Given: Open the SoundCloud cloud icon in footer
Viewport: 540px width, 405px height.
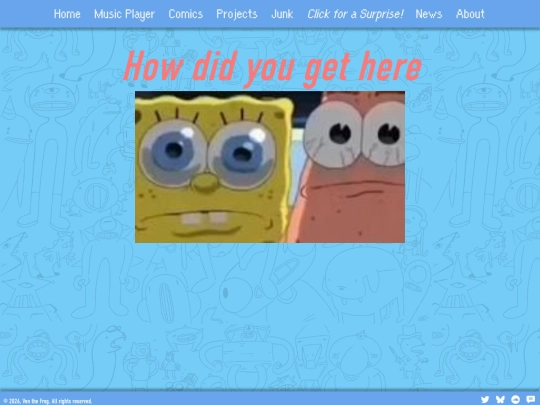Looking at the screenshot, I should 516,399.
